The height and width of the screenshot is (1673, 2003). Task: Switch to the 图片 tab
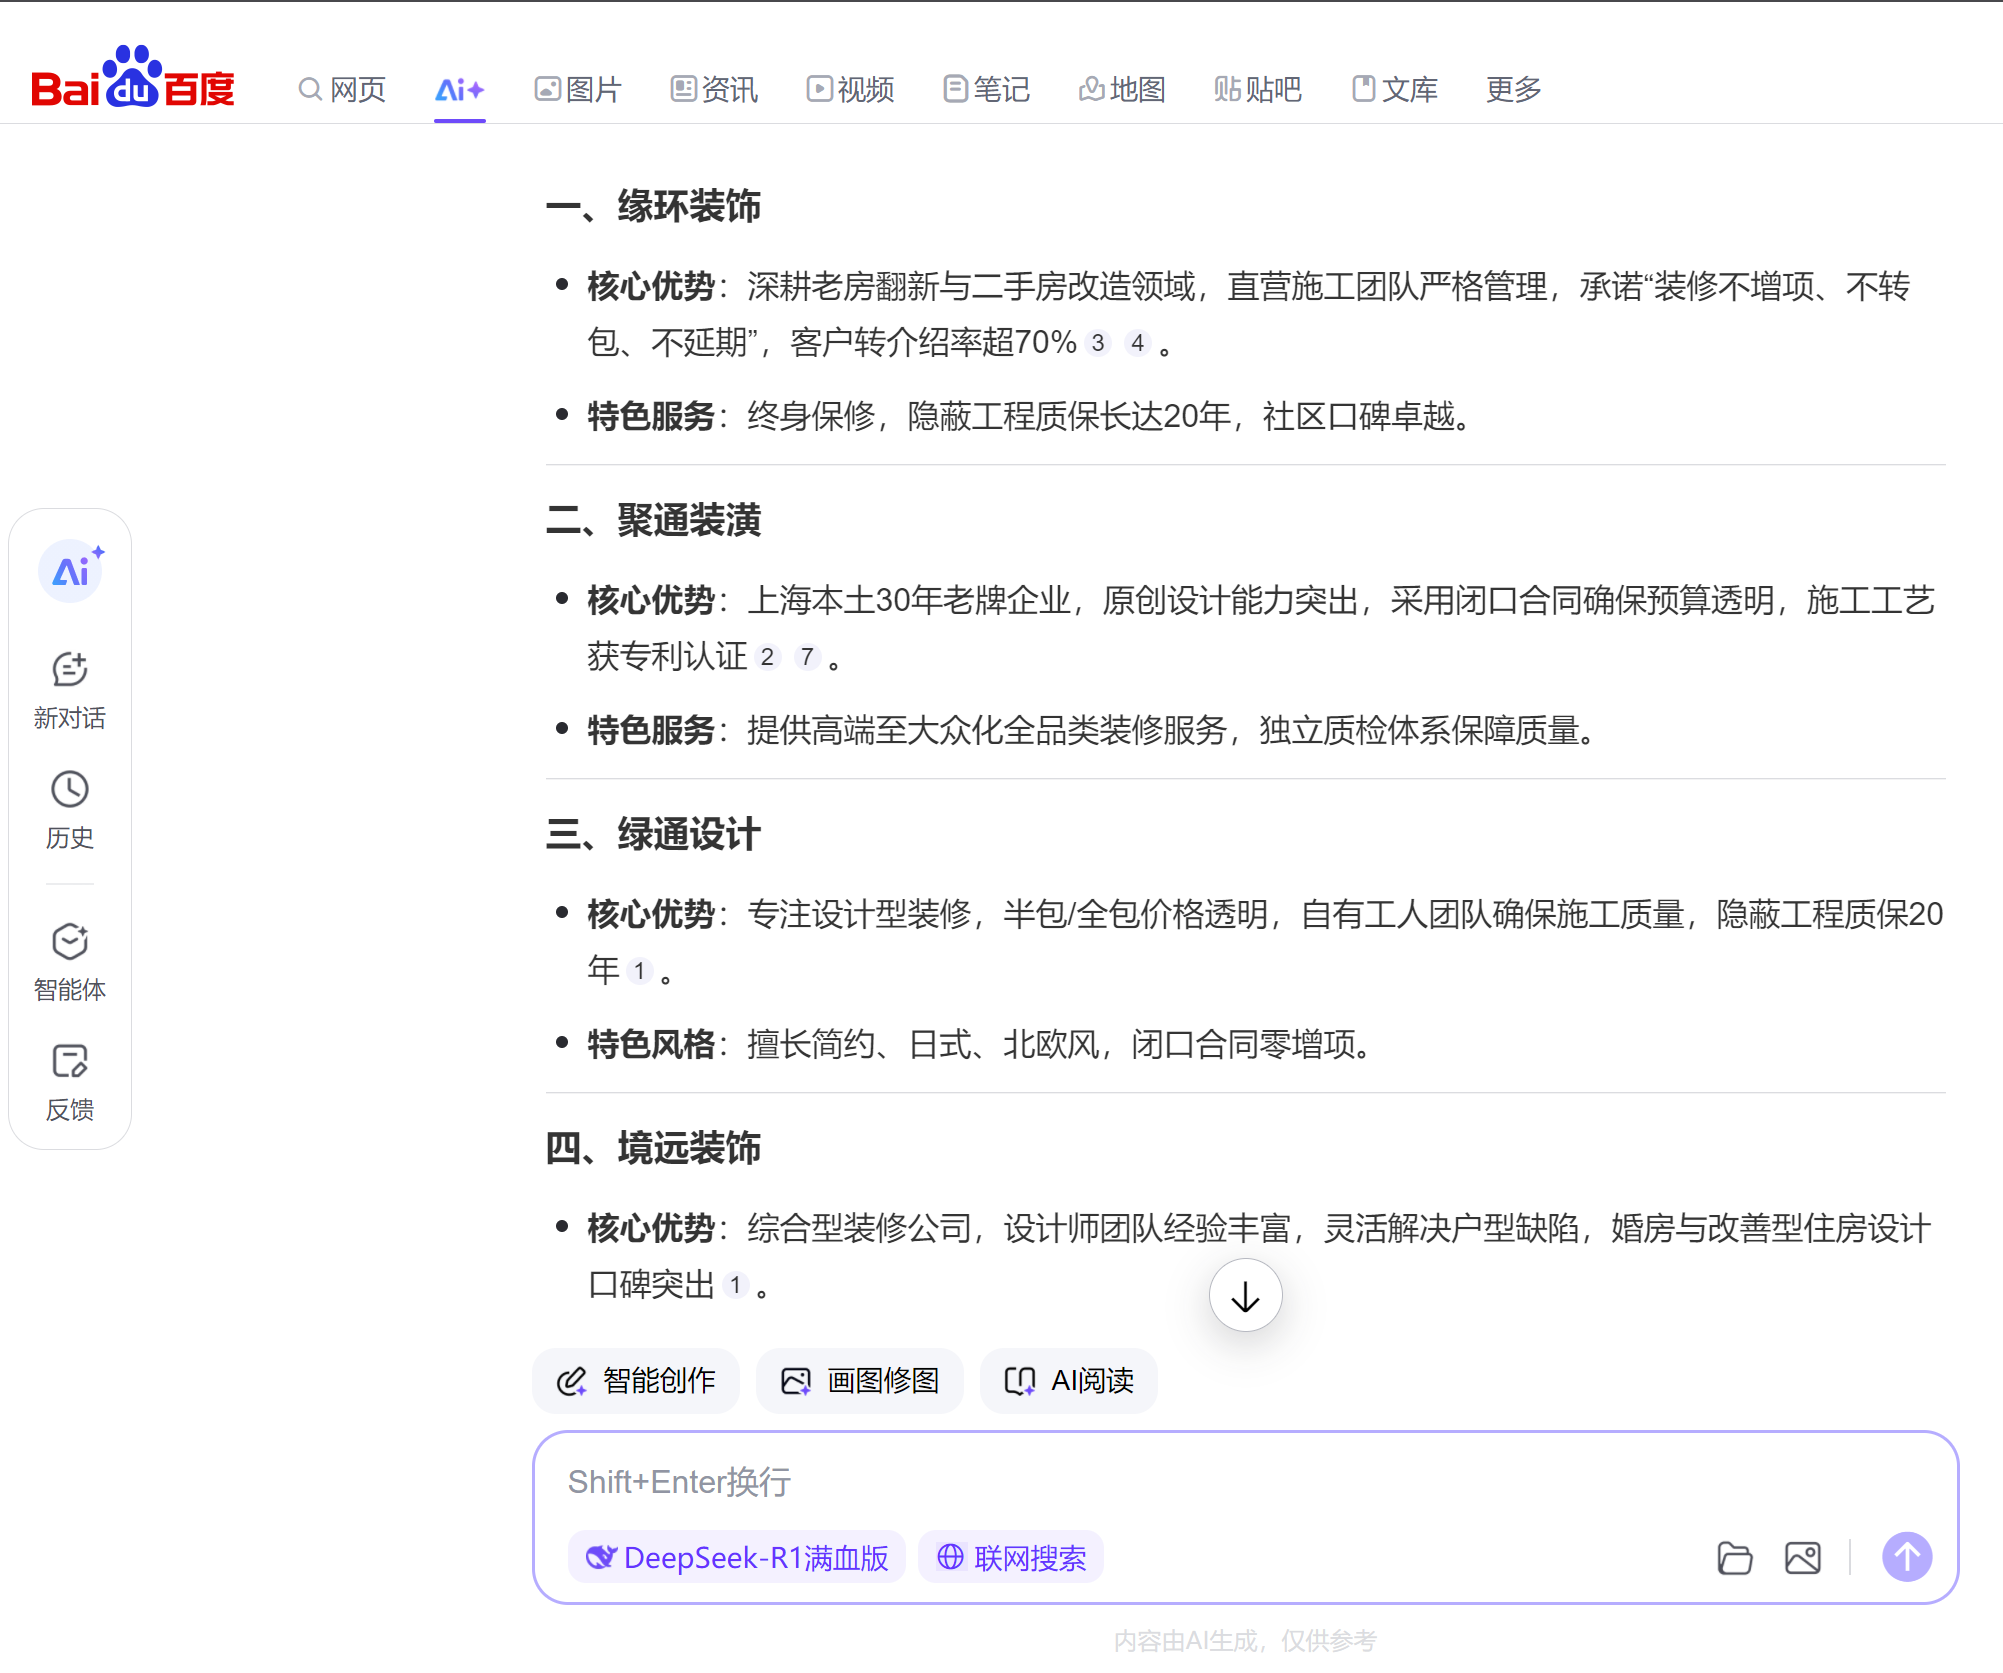point(578,90)
